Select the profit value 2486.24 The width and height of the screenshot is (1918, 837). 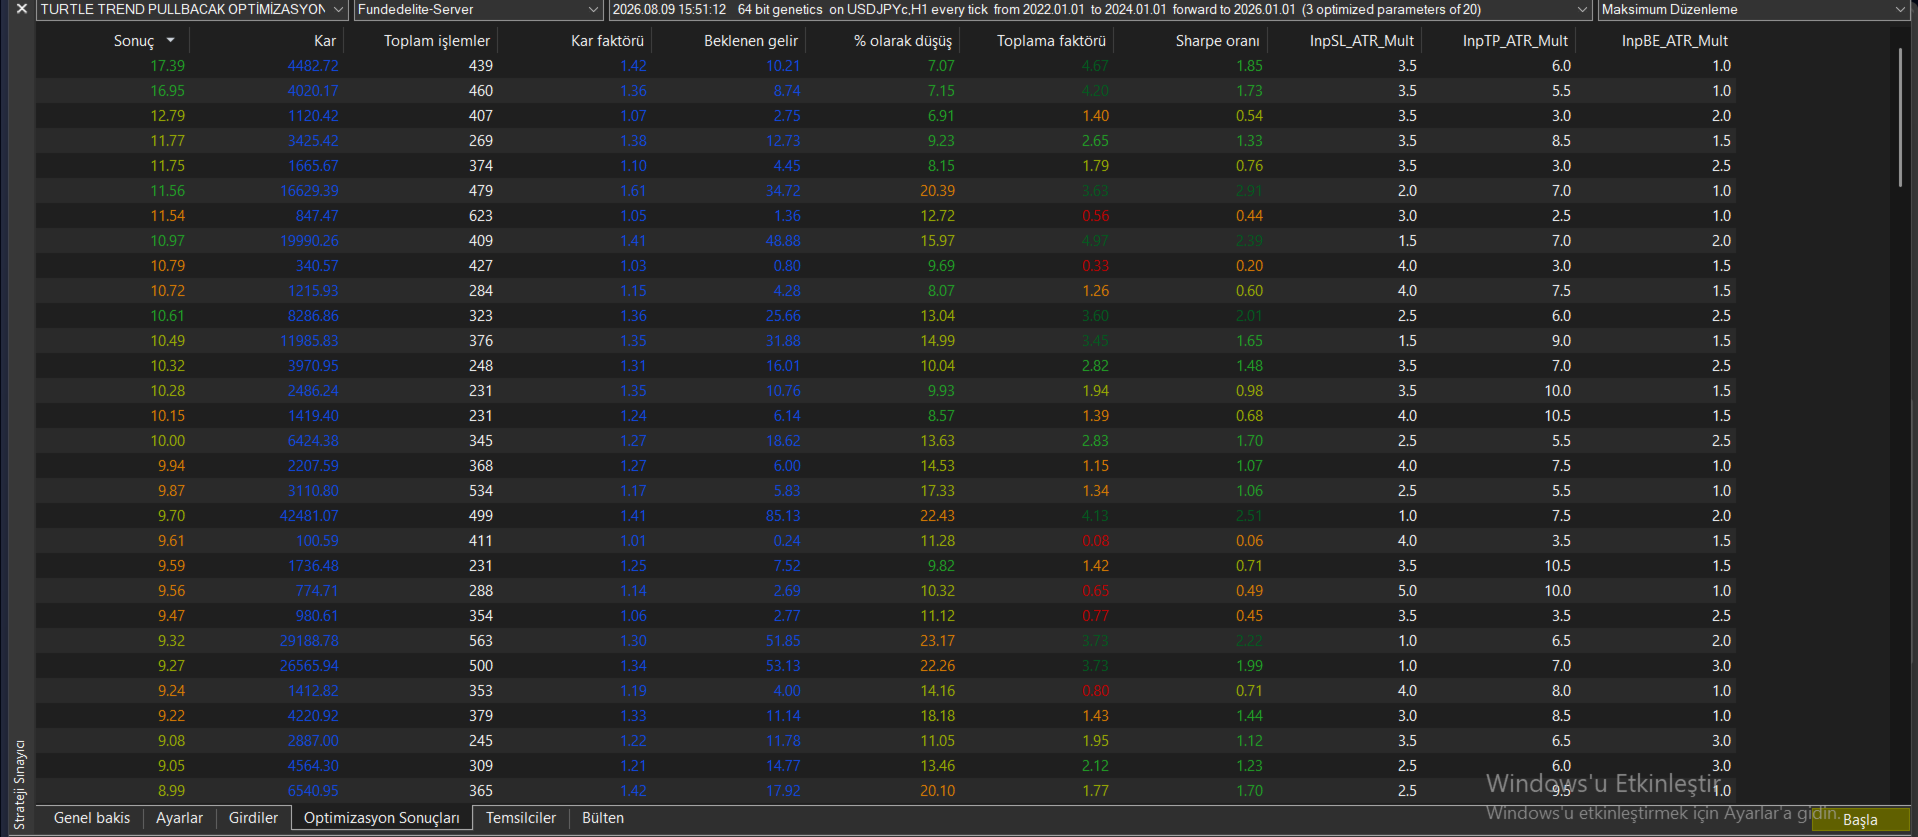(x=313, y=391)
